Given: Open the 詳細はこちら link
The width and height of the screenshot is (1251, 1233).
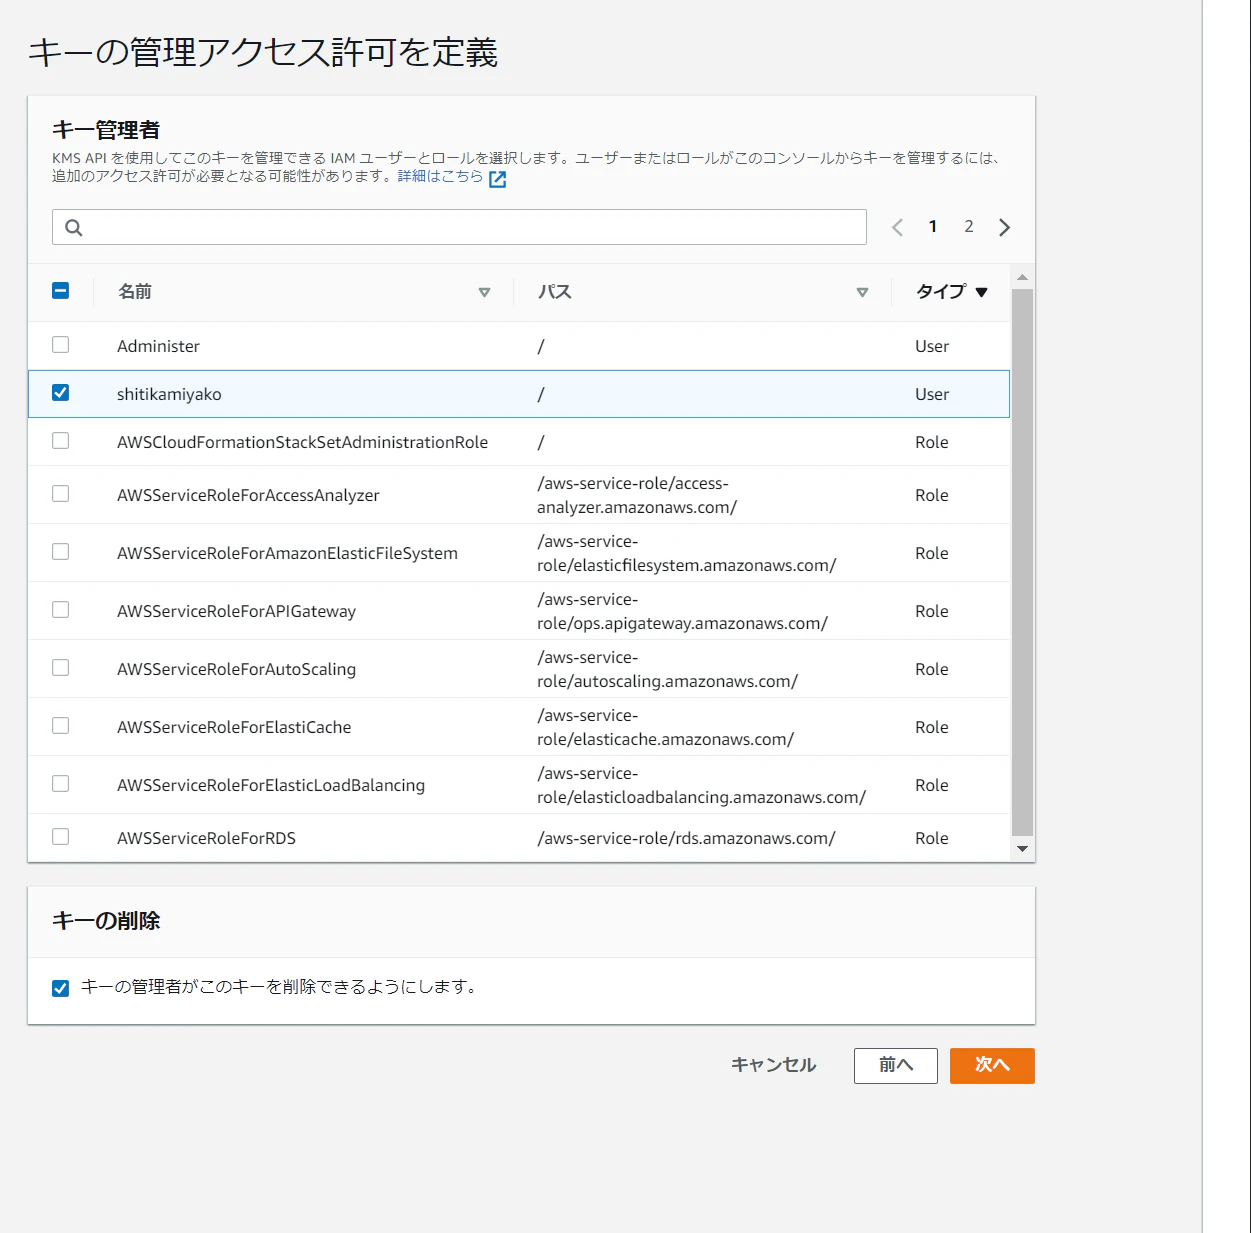Looking at the screenshot, I should click(x=440, y=177).
